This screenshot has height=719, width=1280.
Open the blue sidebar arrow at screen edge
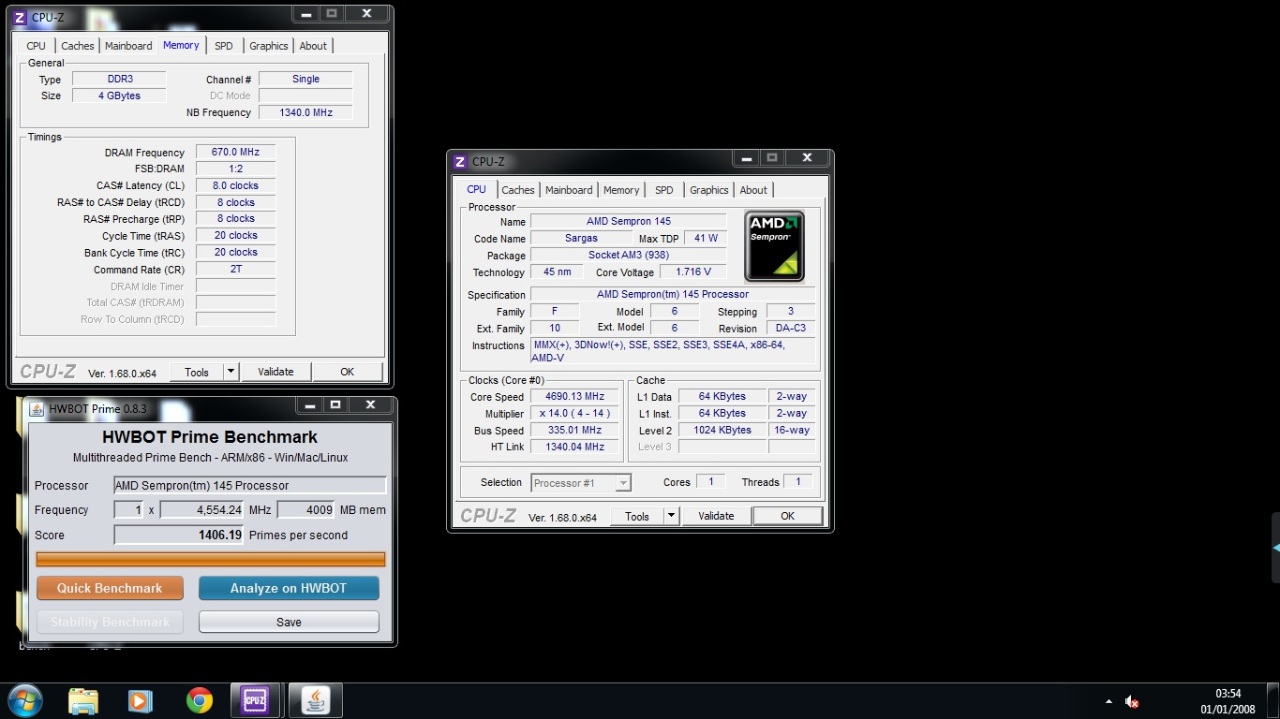pyautogui.click(x=1276, y=548)
